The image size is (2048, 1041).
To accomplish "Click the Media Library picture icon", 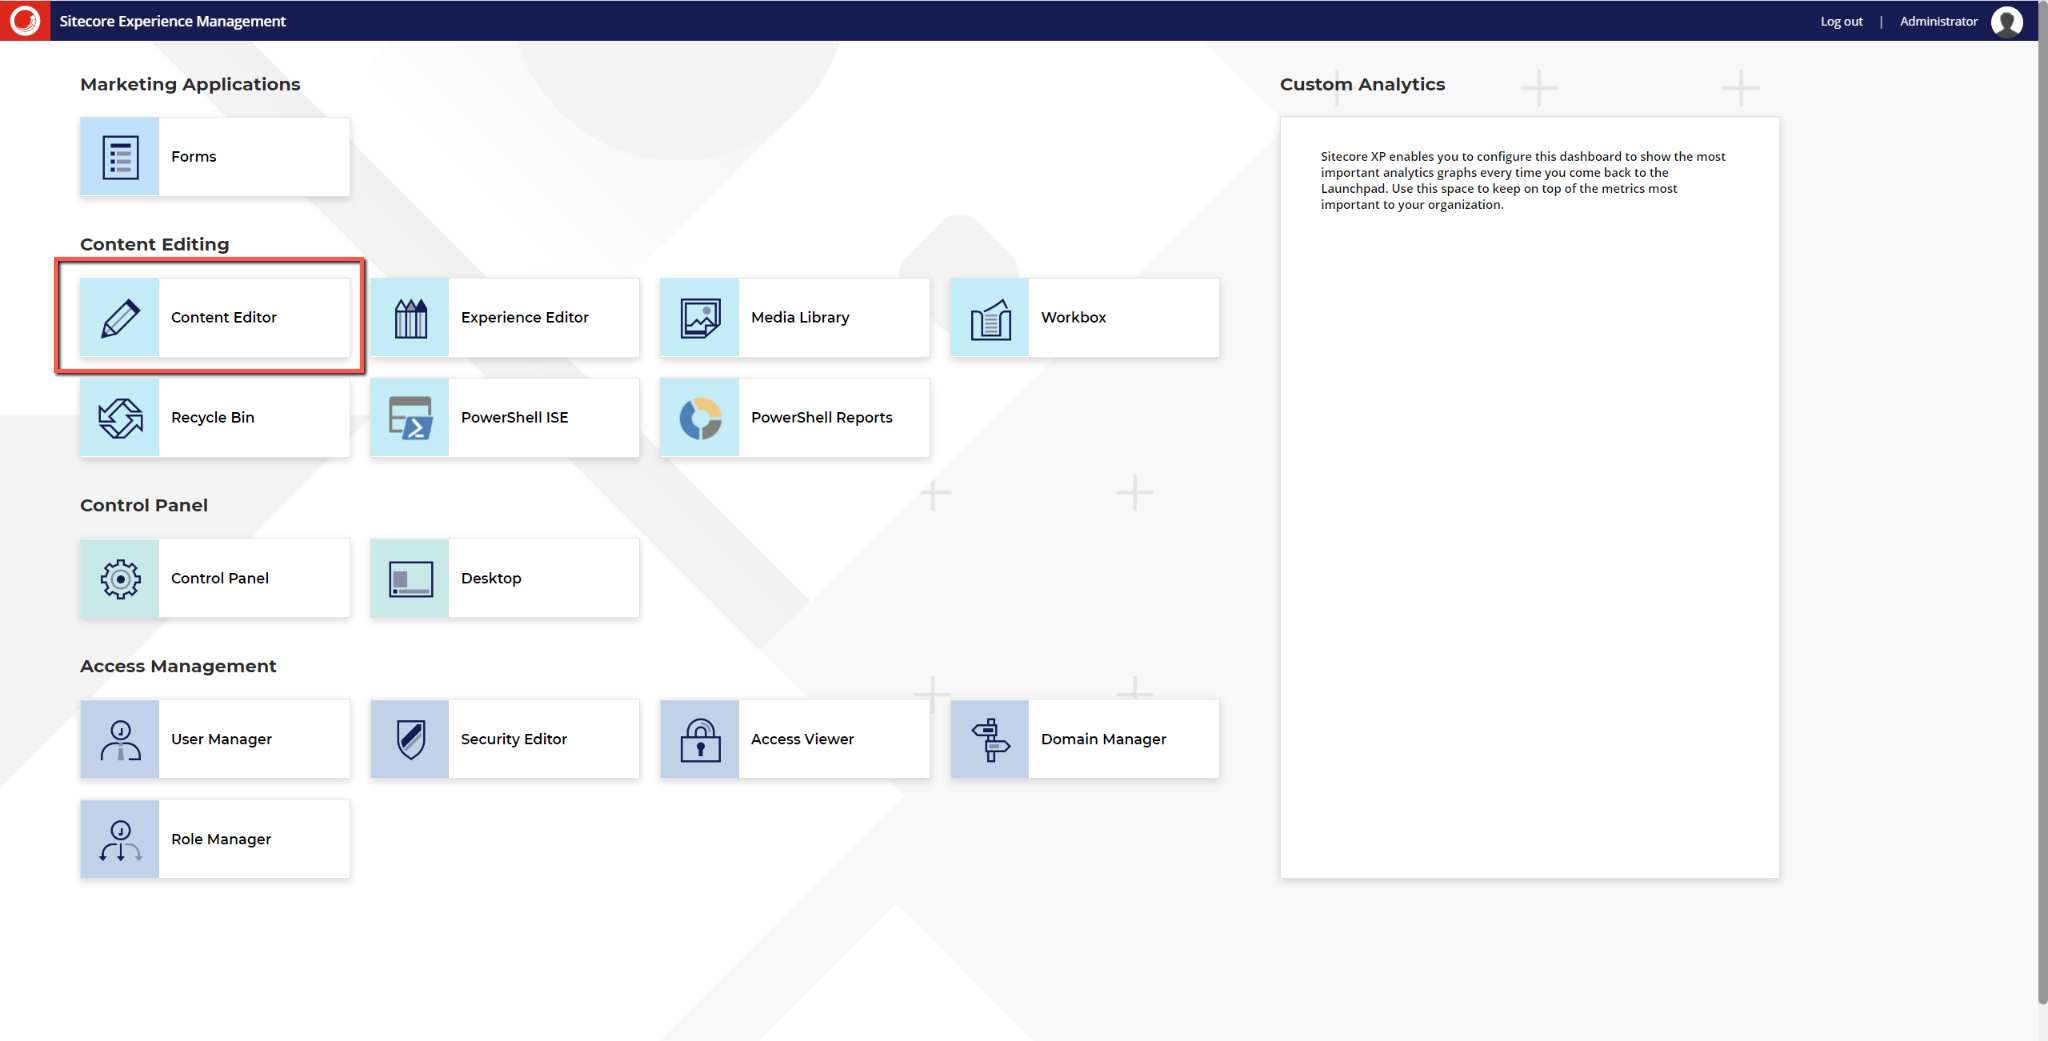I will (x=700, y=318).
